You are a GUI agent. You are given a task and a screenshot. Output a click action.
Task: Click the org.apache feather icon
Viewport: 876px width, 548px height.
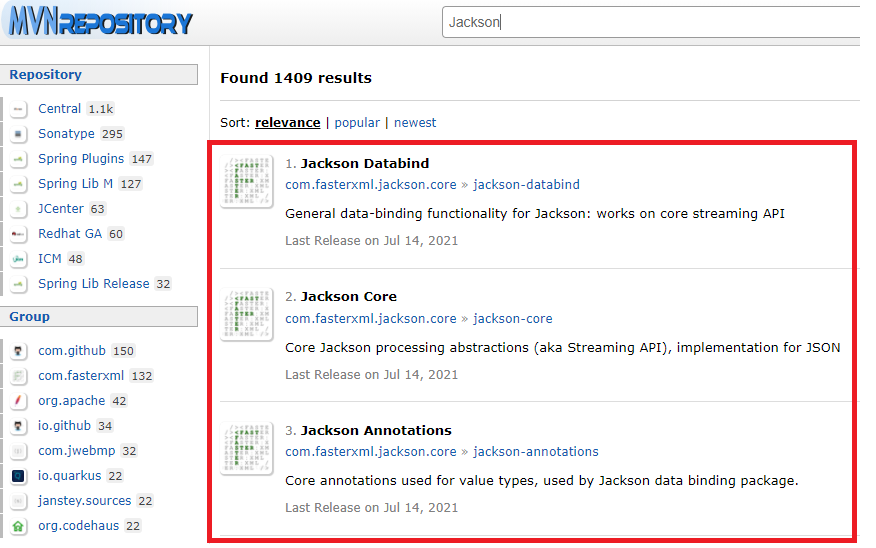[x=18, y=401]
